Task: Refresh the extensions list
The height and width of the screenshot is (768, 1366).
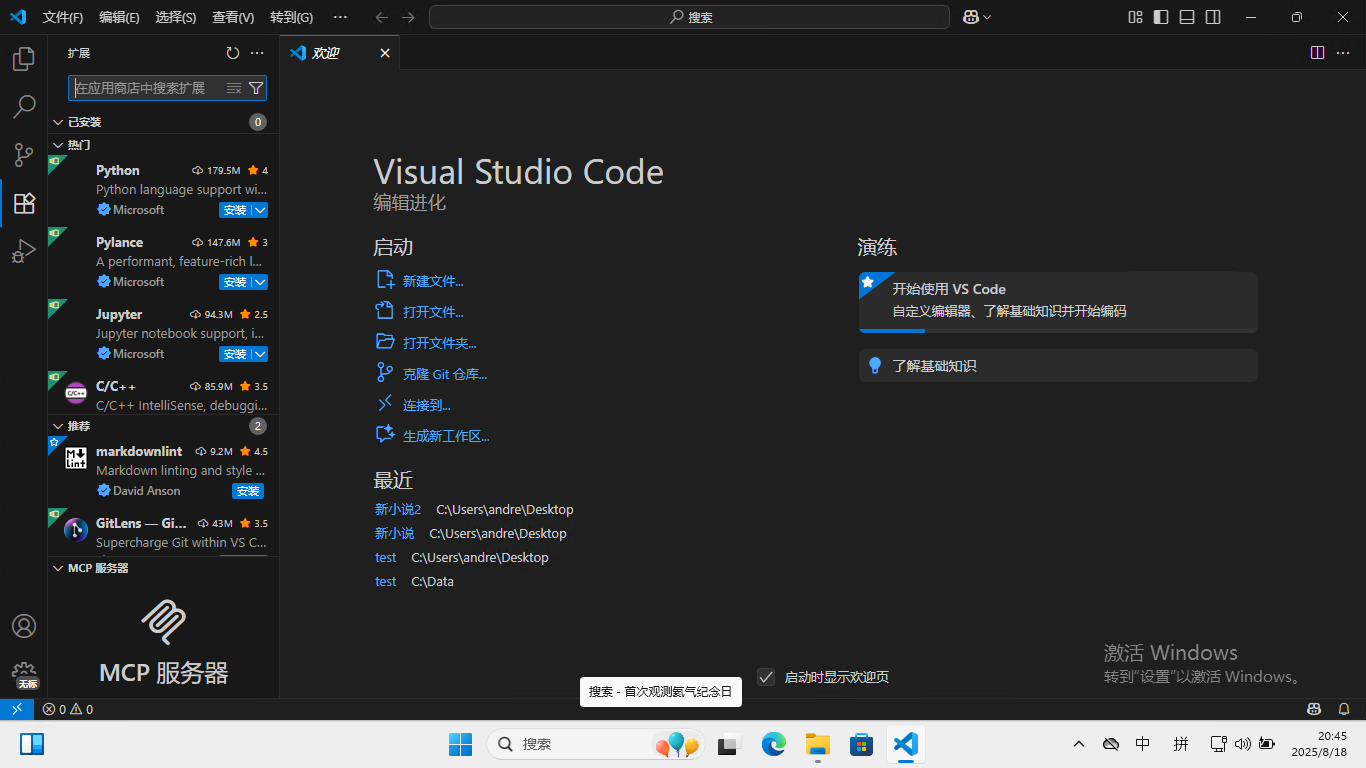Action: [233, 53]
